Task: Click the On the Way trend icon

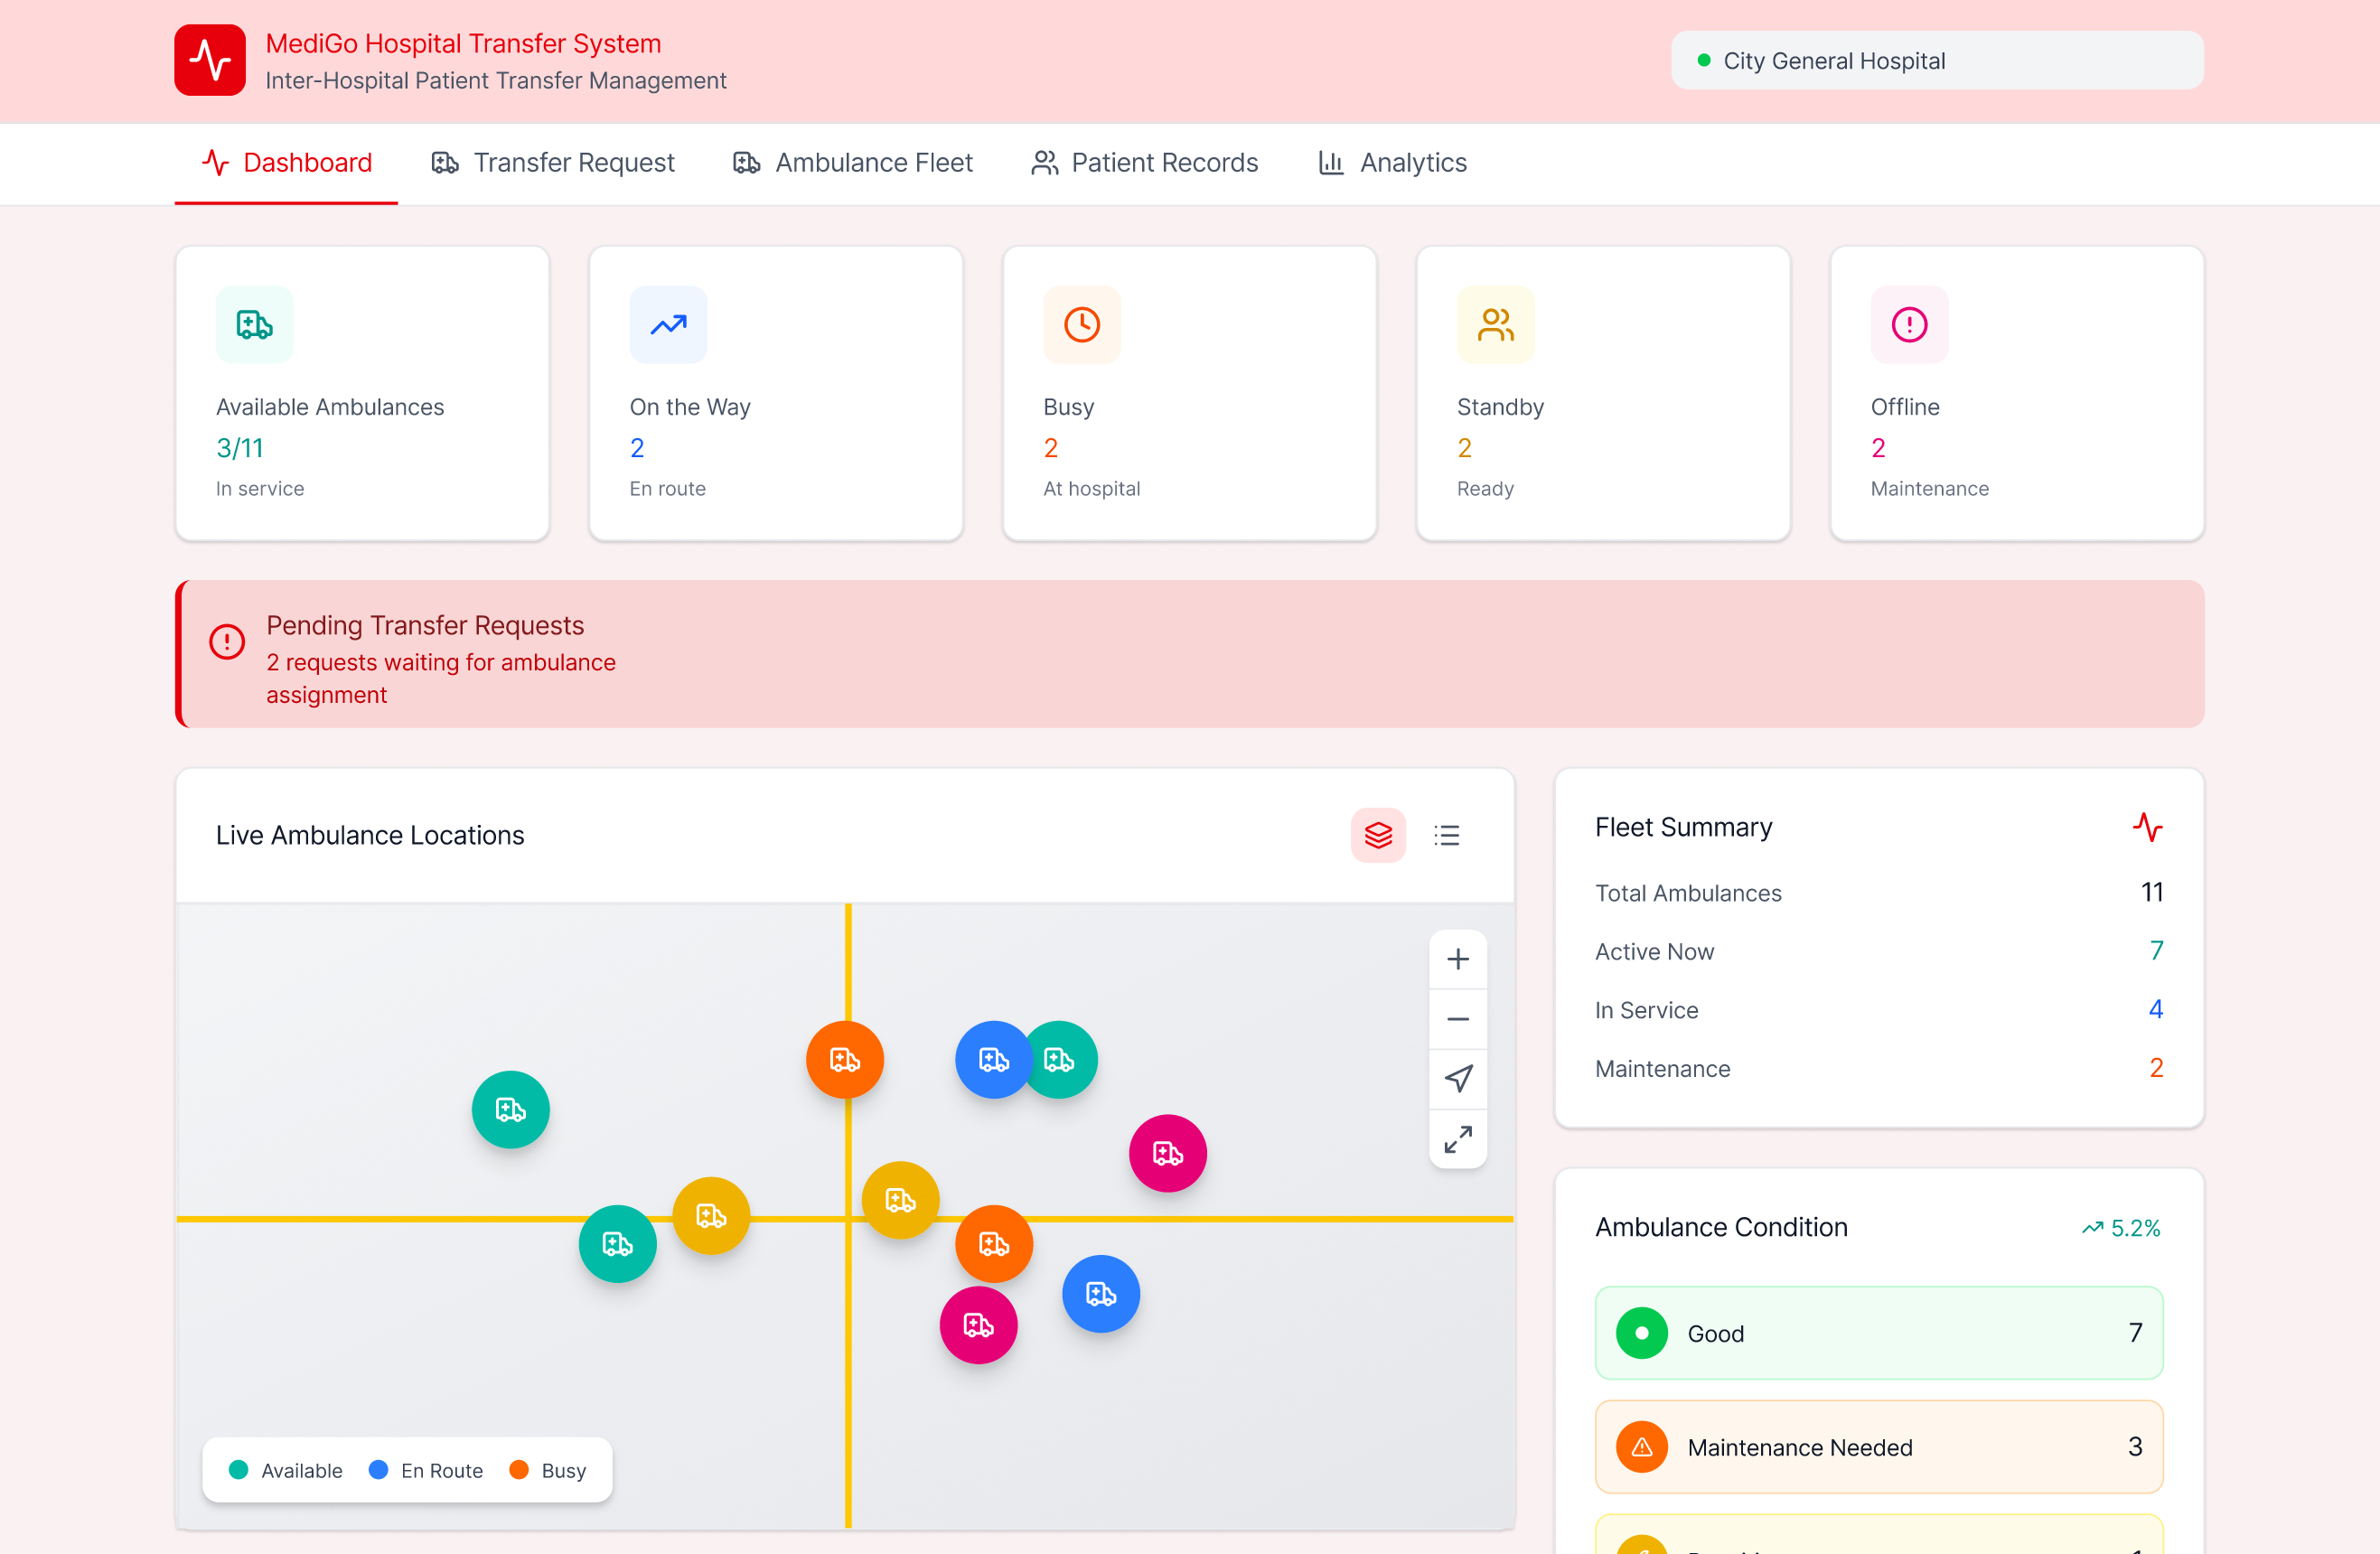Action: pos(668,325)
